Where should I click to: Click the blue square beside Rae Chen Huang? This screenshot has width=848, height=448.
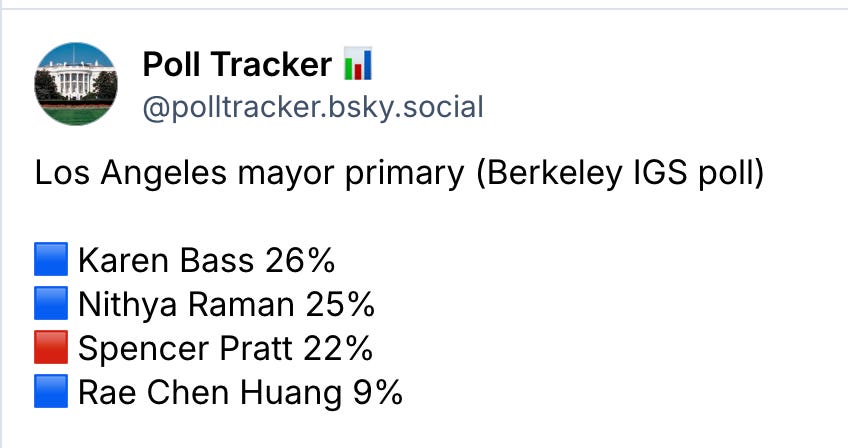(x=51, y=391)
